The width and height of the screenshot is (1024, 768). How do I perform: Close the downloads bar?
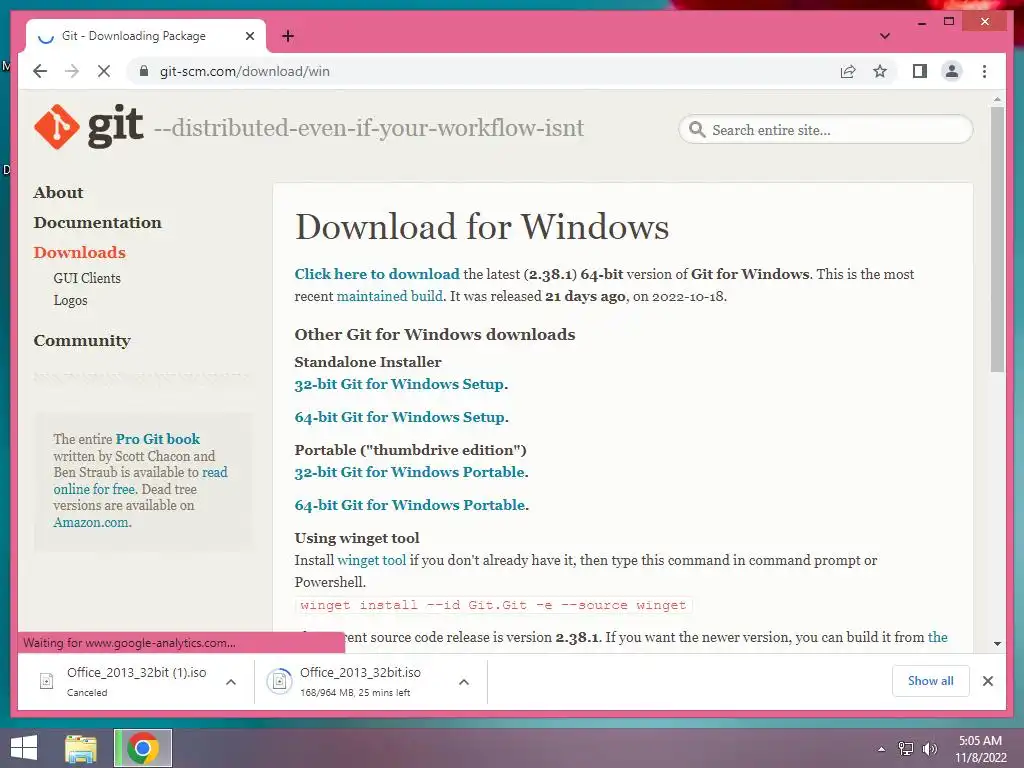987,681
